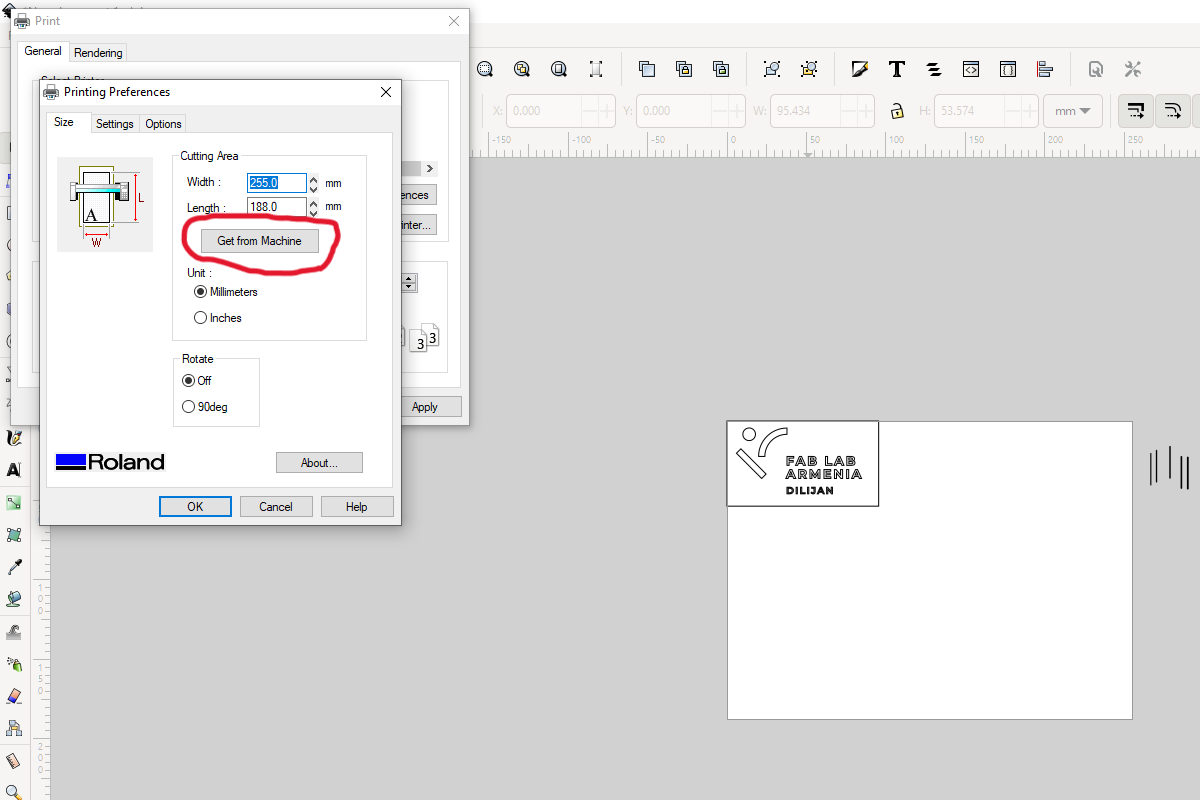Click the group objects icon

(x=772, y=69)
